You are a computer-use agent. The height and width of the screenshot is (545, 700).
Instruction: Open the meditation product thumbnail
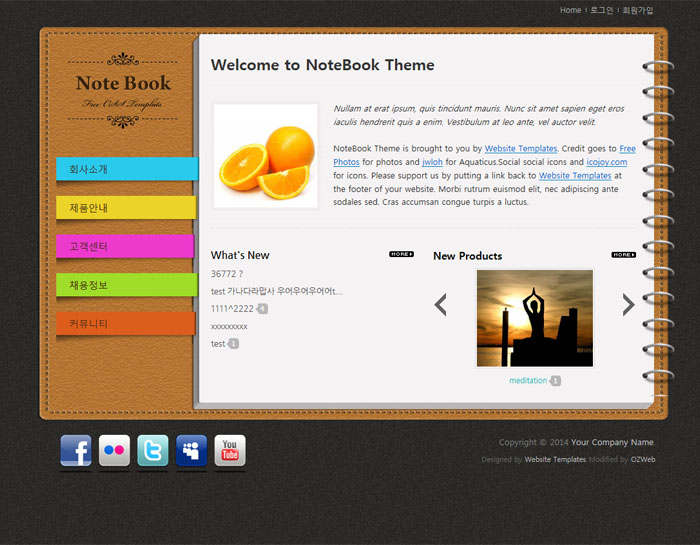[534, 318]
